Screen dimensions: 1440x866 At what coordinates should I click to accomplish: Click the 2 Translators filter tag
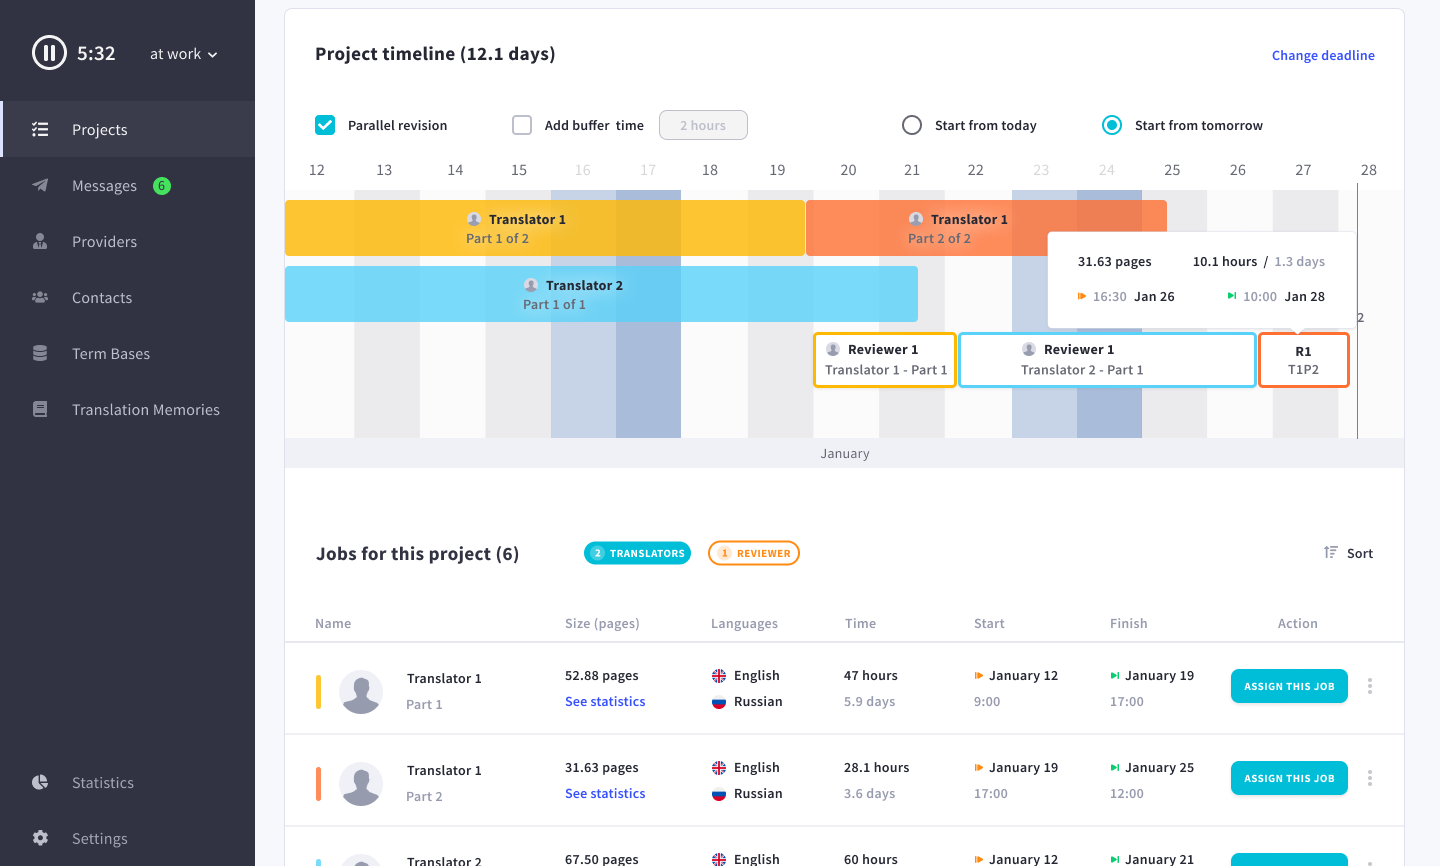click(637, 553)
